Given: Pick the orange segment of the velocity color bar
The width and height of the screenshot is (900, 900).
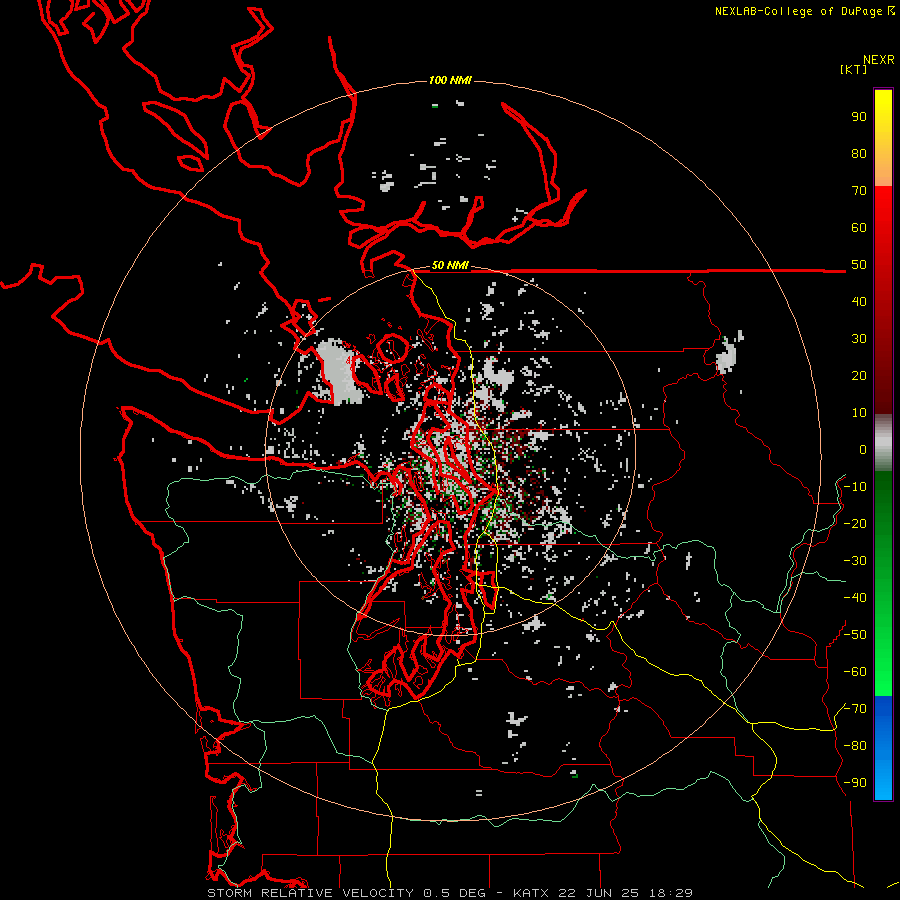Looking at the screenshot, I should [x=883, y=172].
